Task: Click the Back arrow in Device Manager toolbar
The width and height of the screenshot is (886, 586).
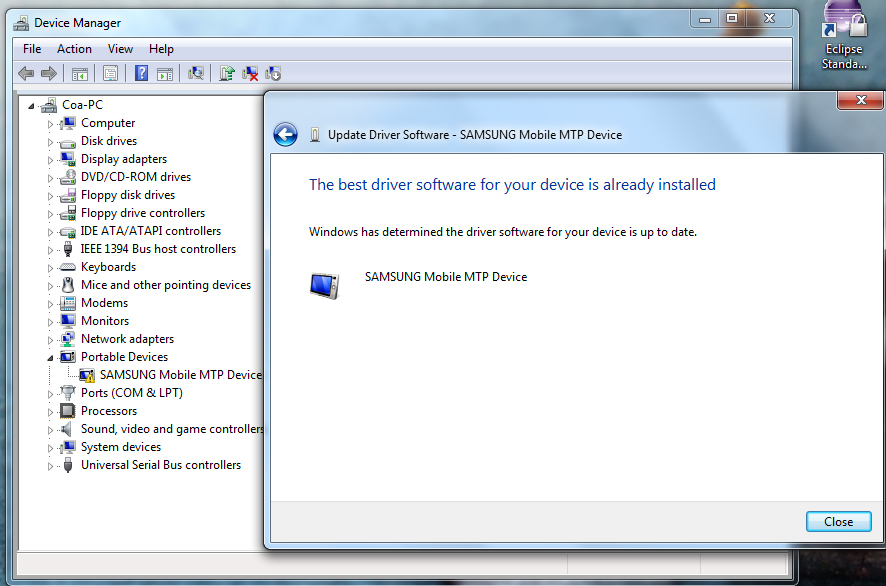Action: (x=26, y=73)
